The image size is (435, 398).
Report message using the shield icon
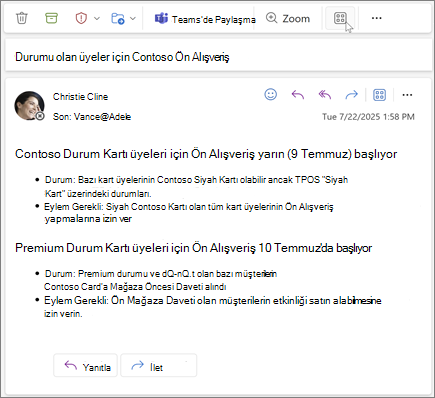pyautogui.click(x=81, y=18)
